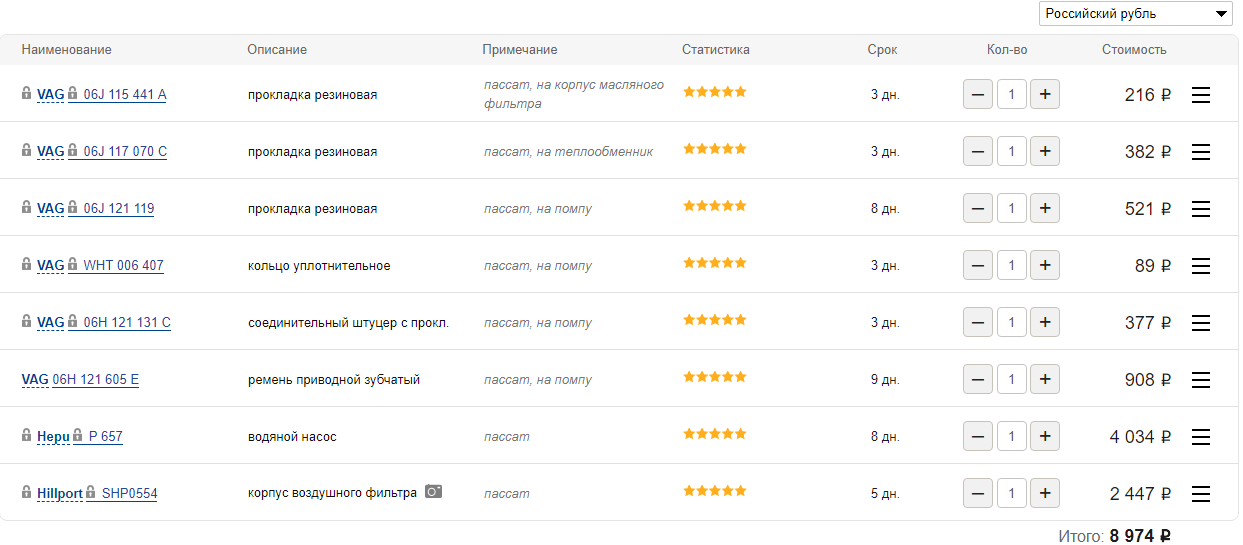Increase quantity for the Hepu P 657 pump
Screen dimensions: 1243x545
tap(1045, 437)
